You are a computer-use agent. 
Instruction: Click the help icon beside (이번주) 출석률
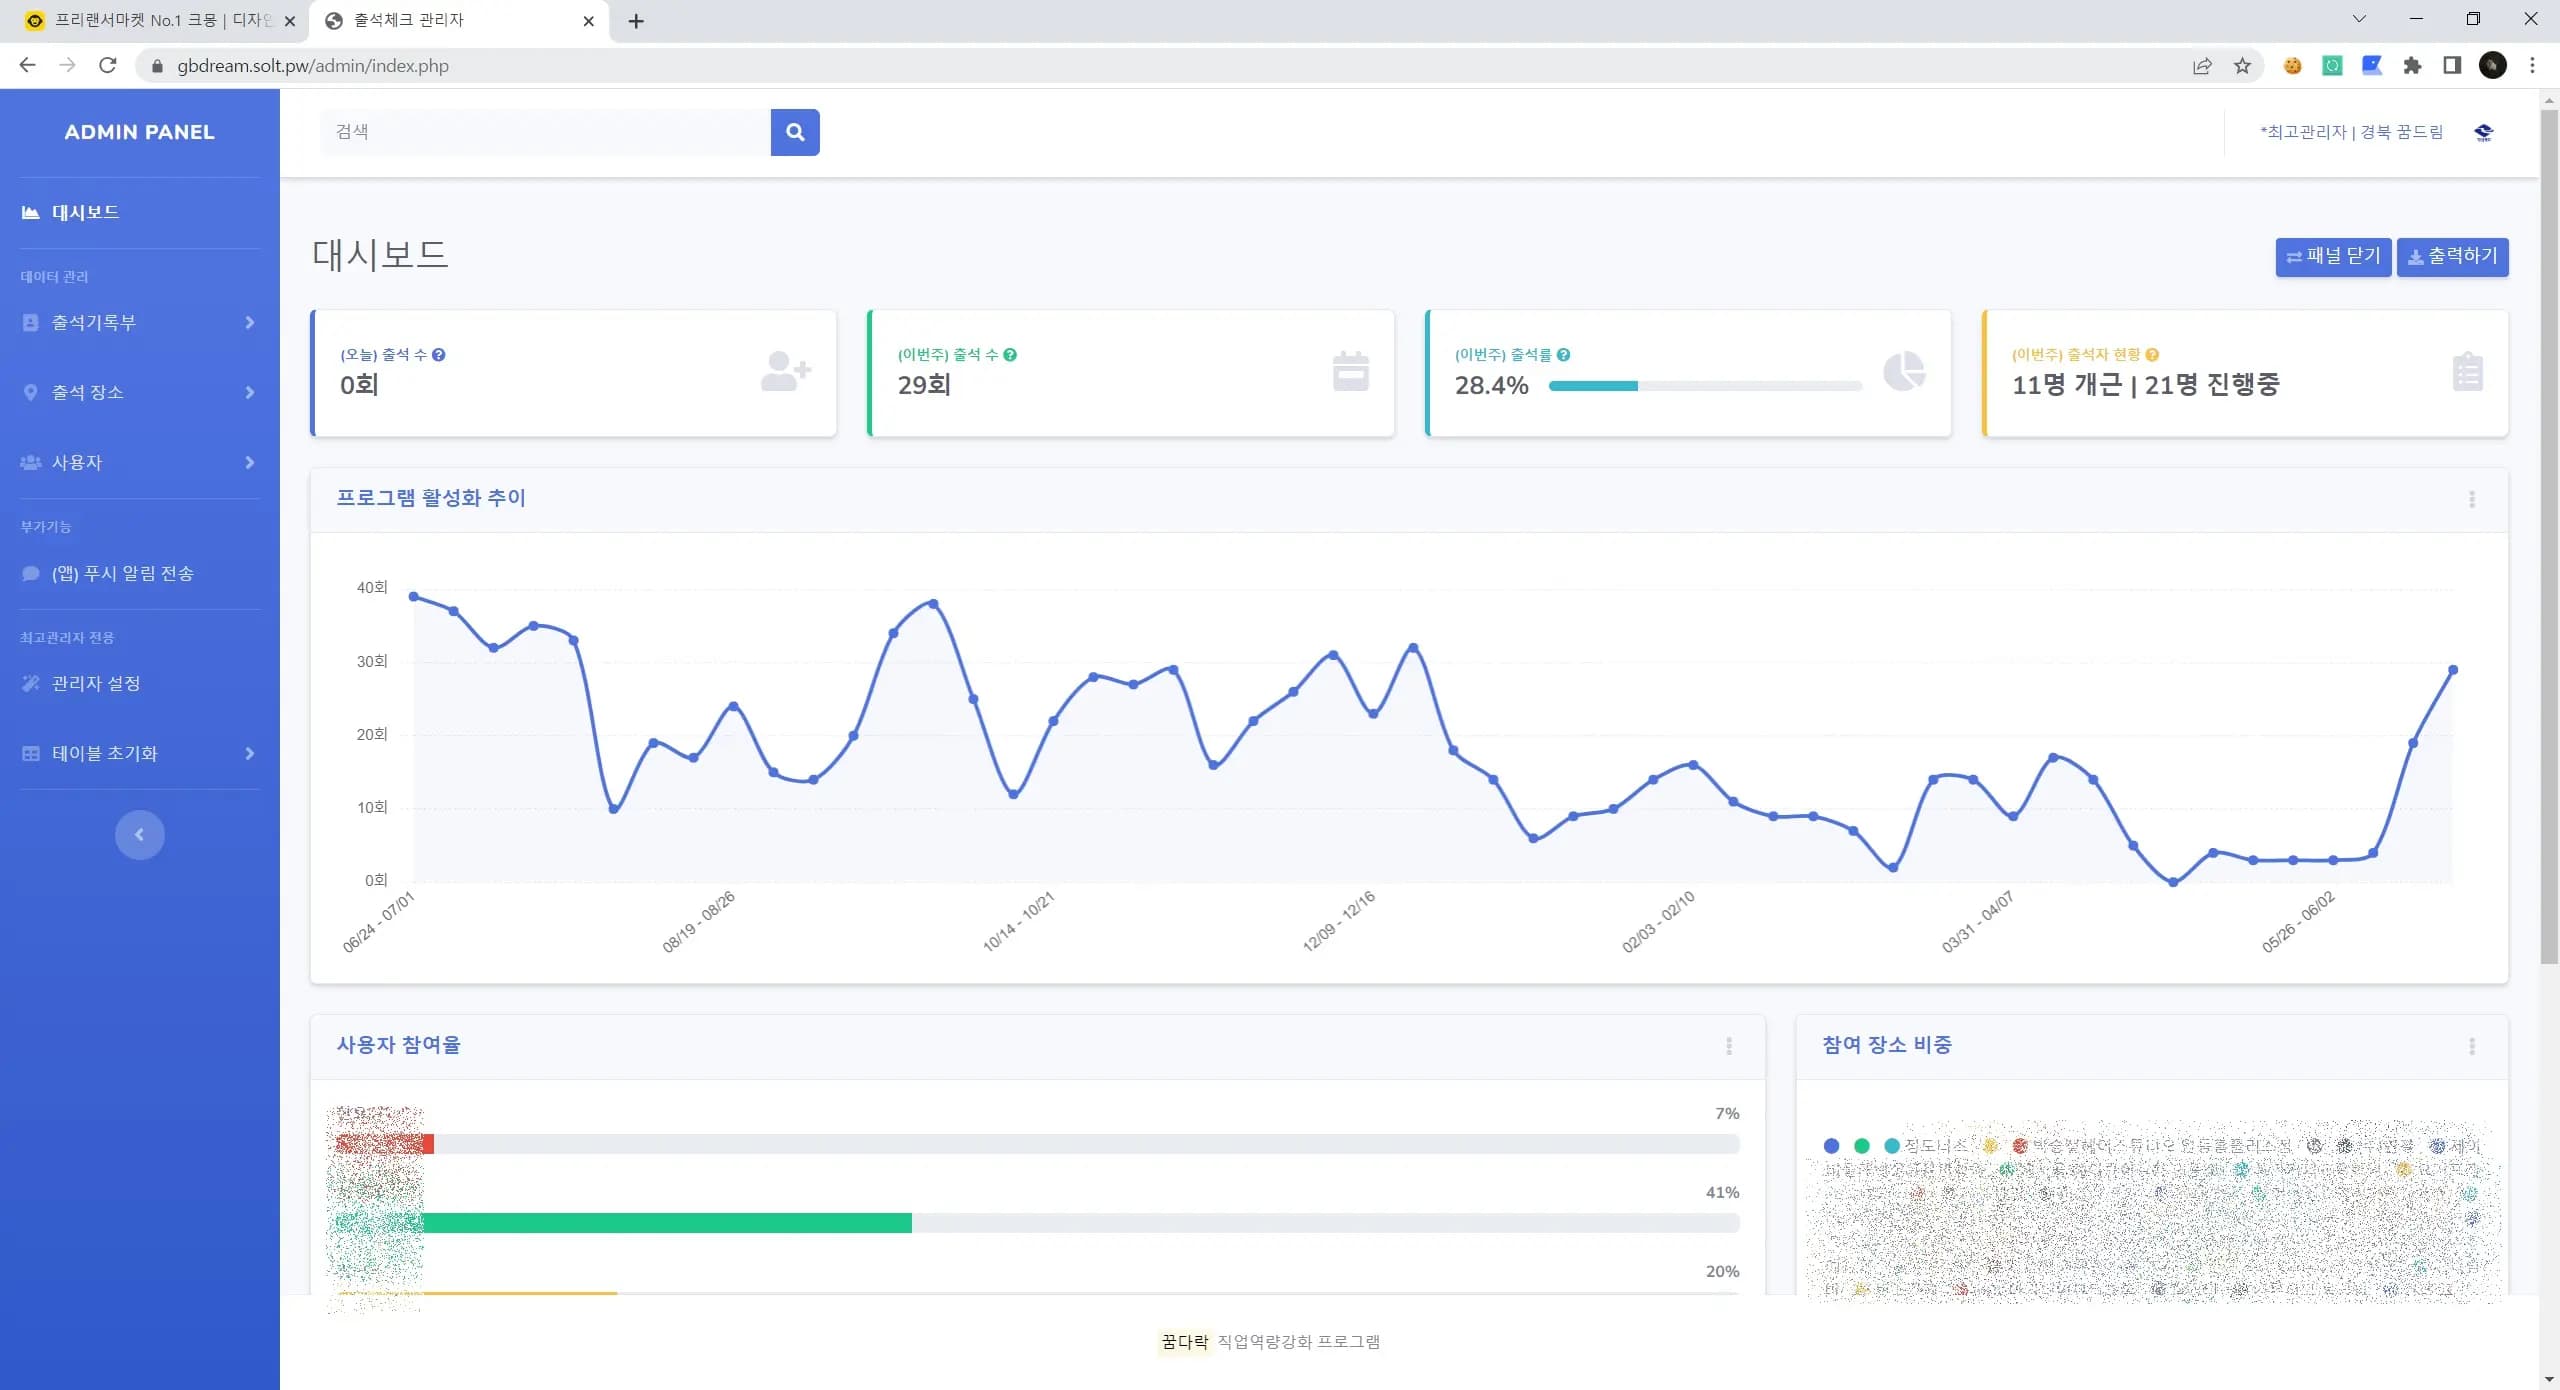[x=1563, y=355]
